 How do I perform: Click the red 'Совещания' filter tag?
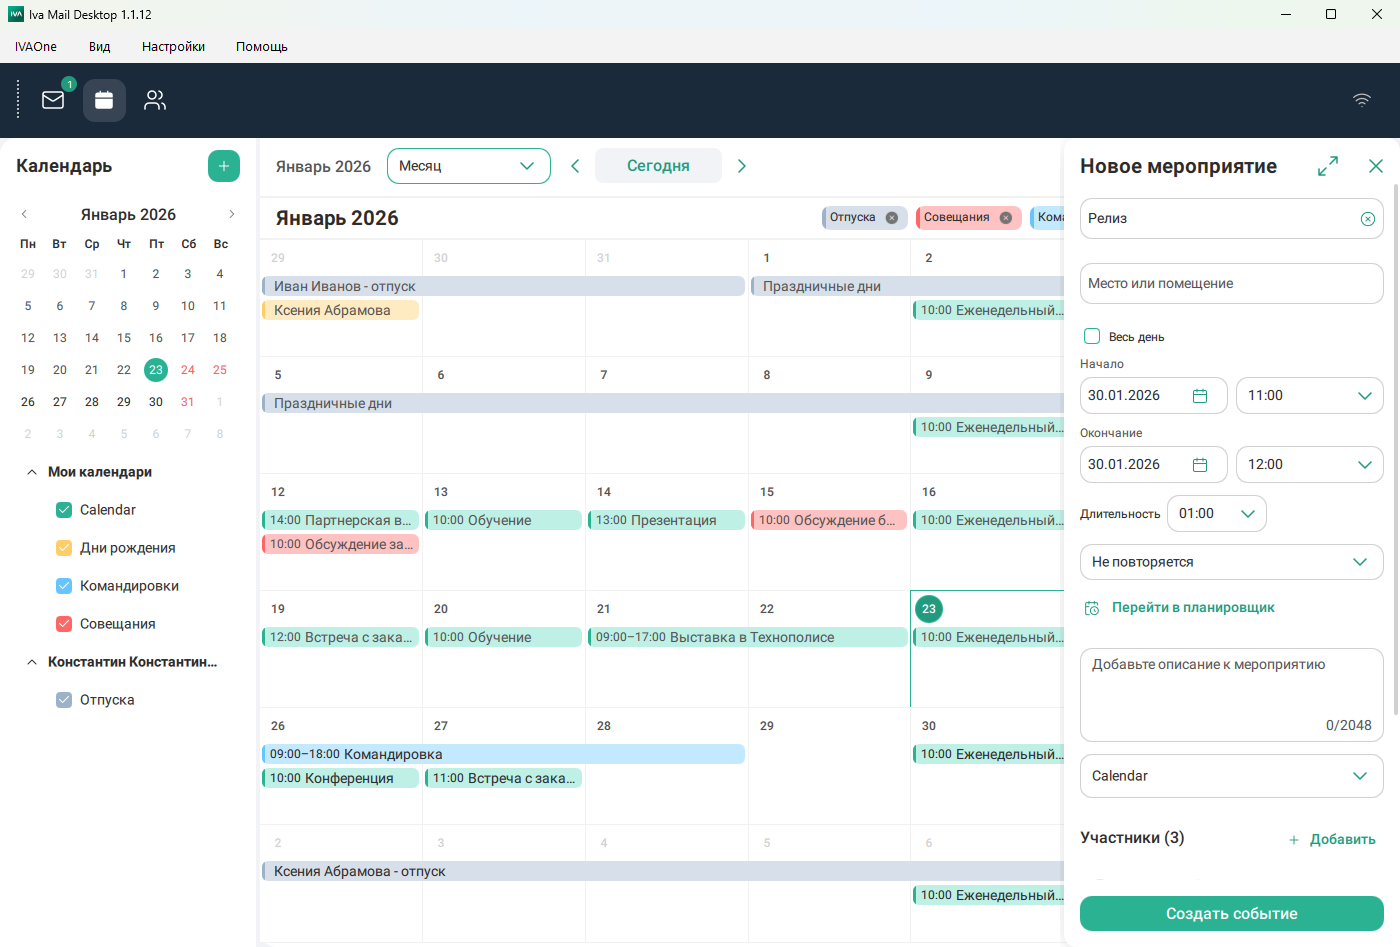(x=956, y=218)
